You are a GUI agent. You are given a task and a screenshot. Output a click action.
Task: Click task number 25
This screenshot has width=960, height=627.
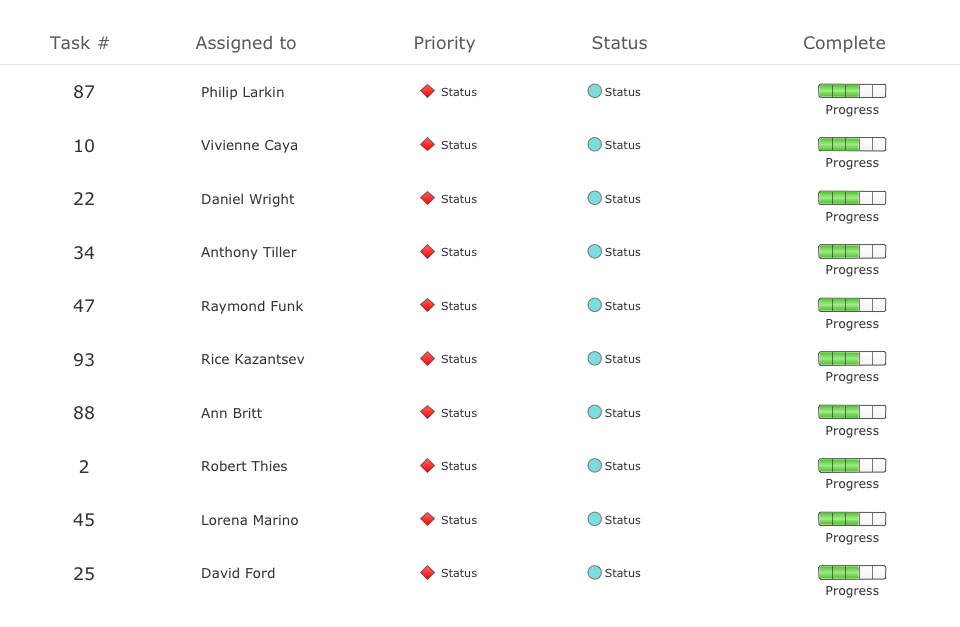coord(84,573)
